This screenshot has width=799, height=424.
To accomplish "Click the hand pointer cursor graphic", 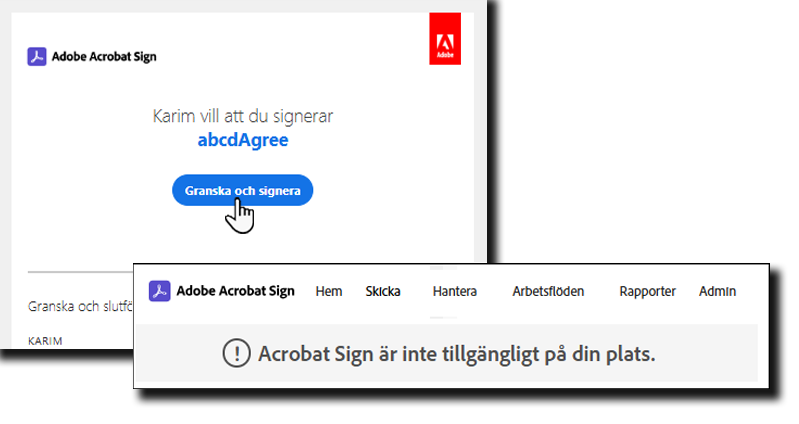I will (x=240, y=214).
